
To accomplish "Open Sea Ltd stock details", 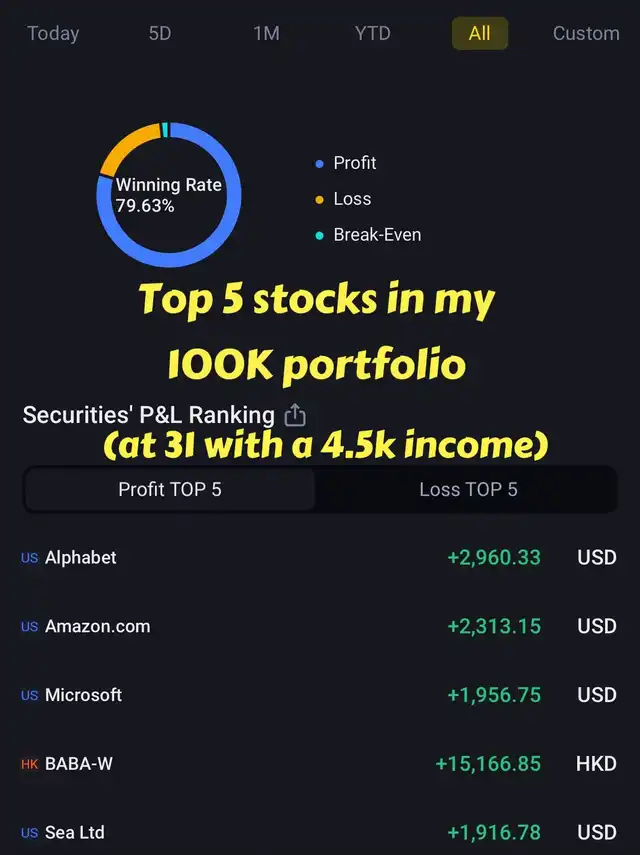I will [320, 832].
